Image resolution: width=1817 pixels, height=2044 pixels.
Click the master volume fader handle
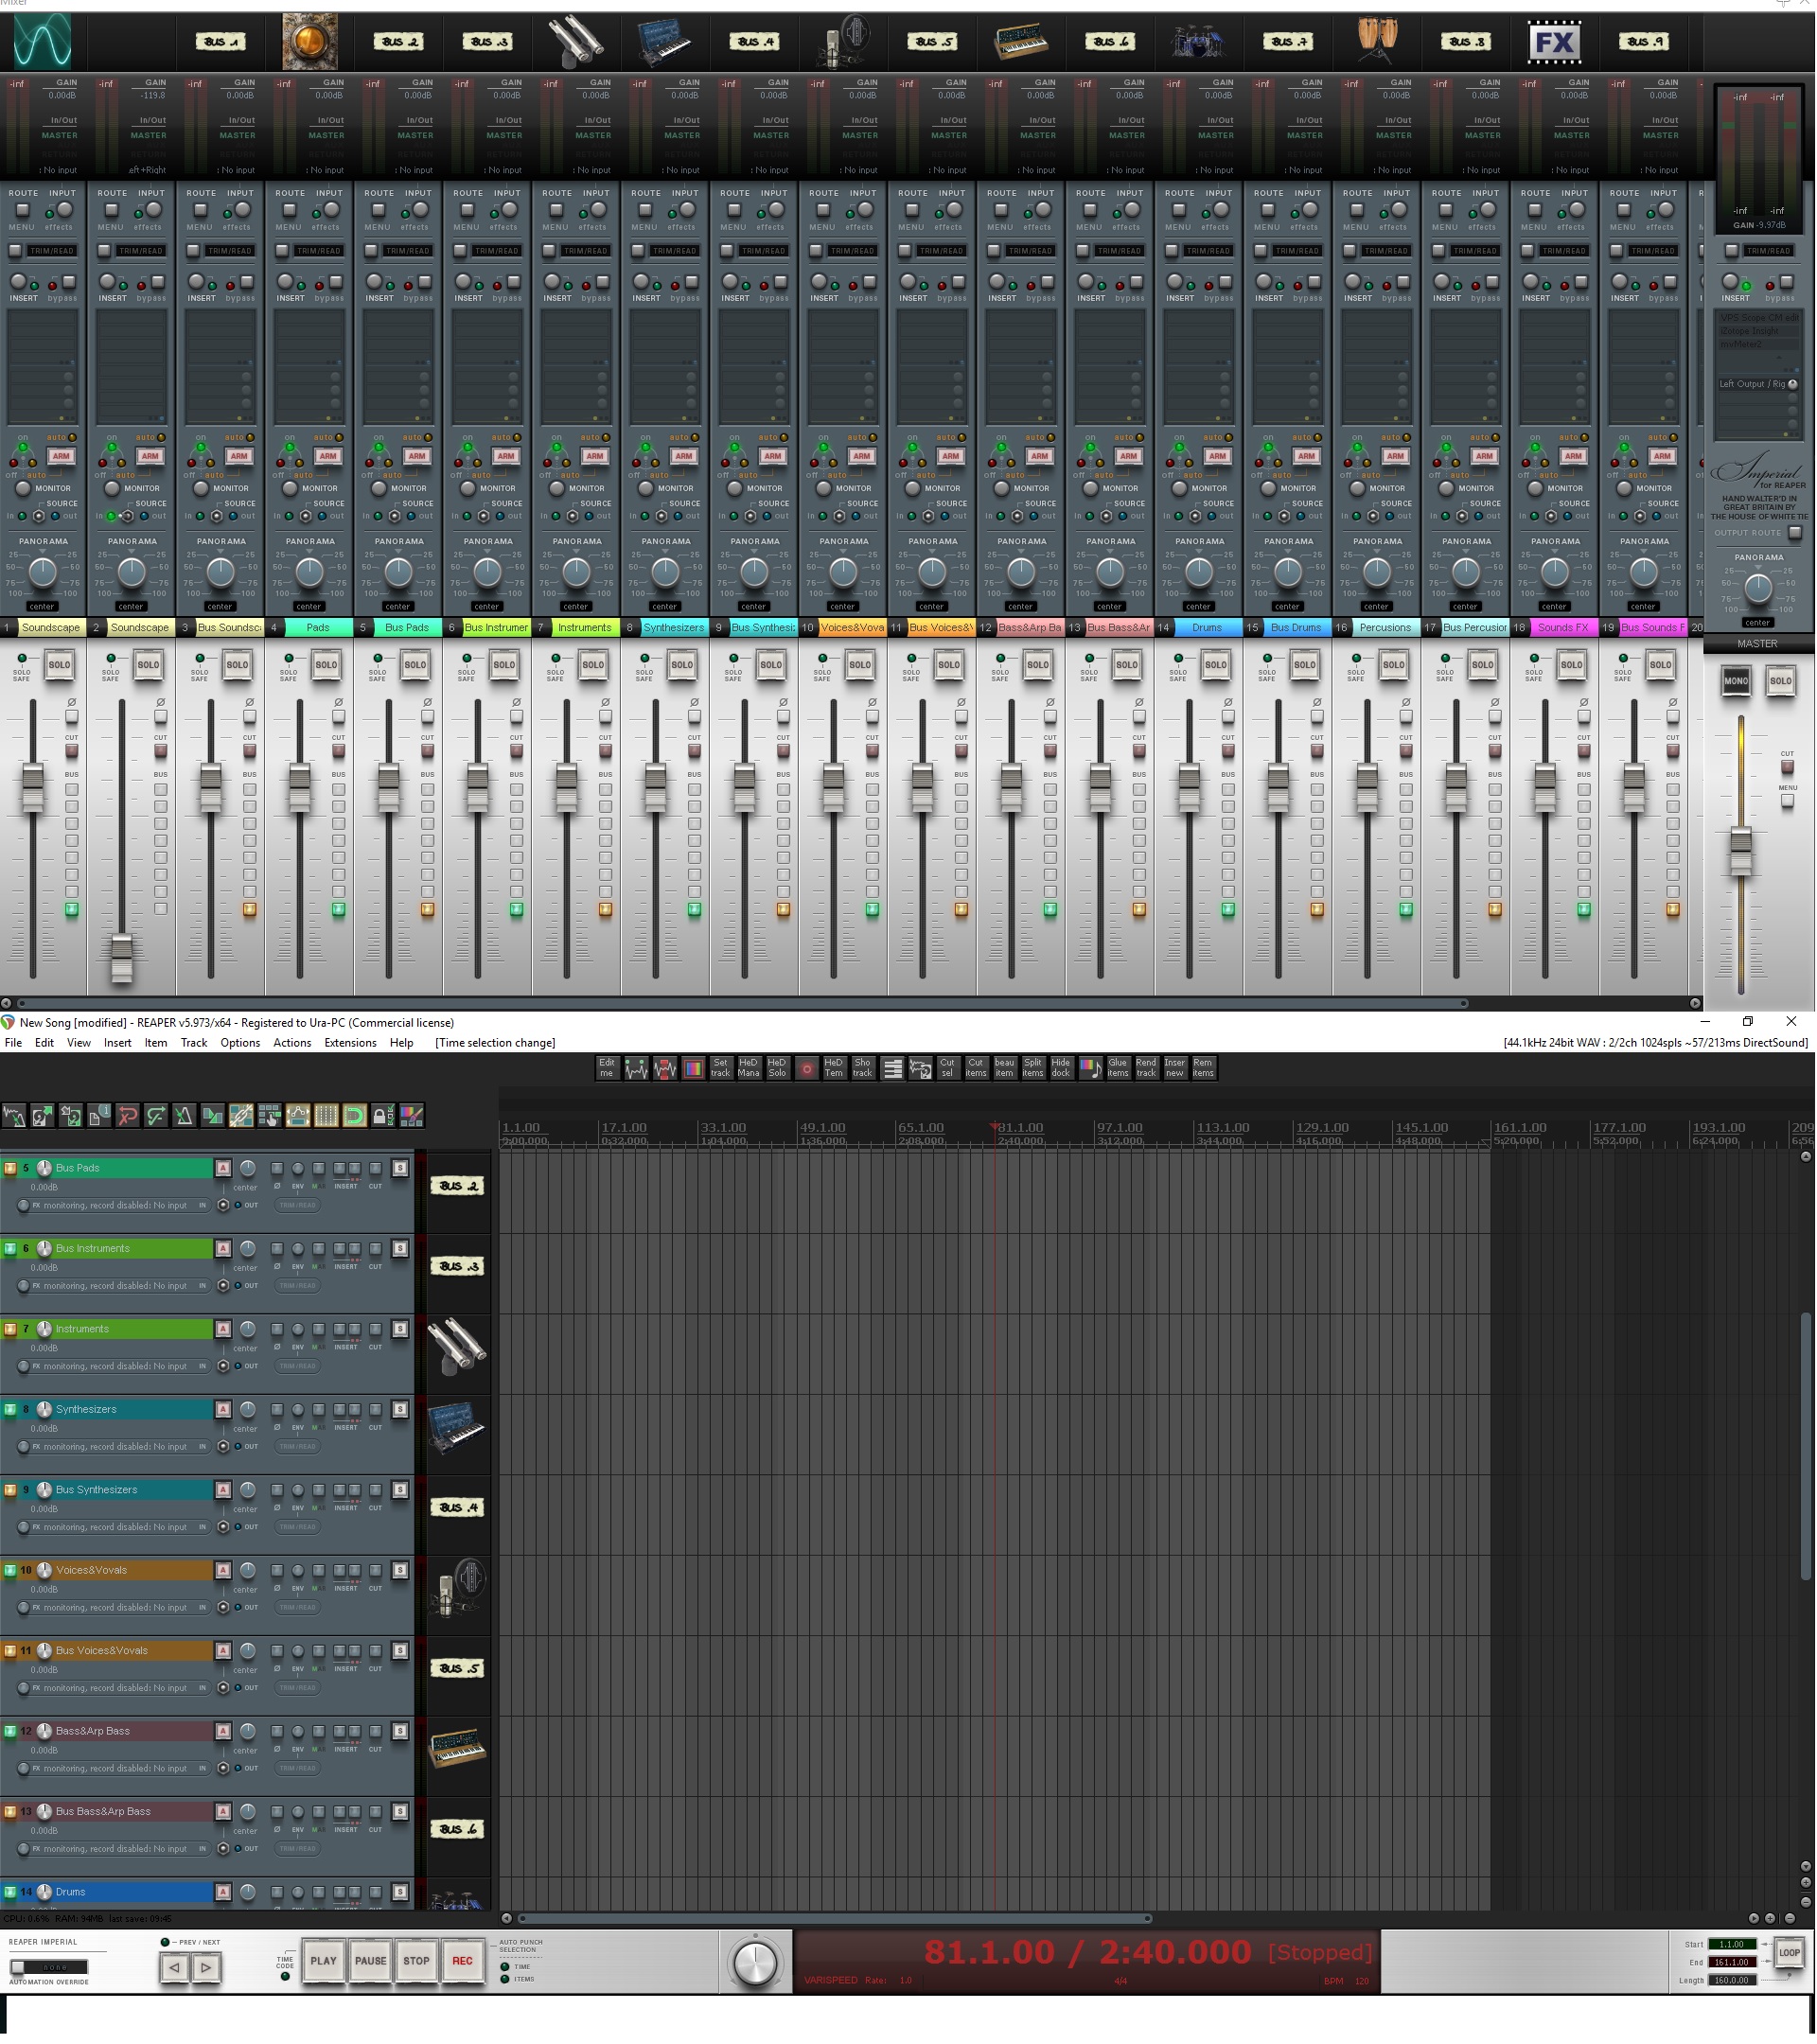(x=1740, y=850)
